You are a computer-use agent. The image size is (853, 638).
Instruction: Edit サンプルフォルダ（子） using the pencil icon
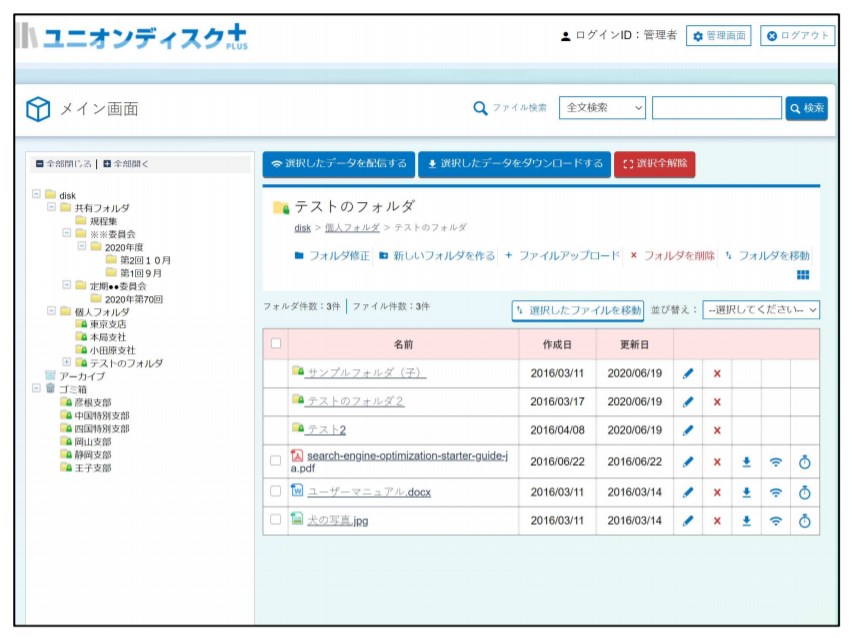click(690, 374)
